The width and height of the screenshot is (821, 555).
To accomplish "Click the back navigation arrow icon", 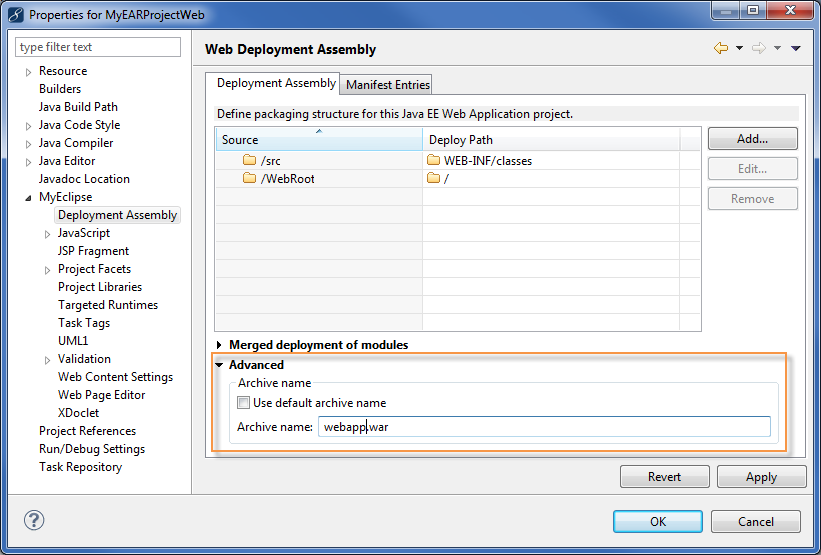I will click(x=720, y=48).
